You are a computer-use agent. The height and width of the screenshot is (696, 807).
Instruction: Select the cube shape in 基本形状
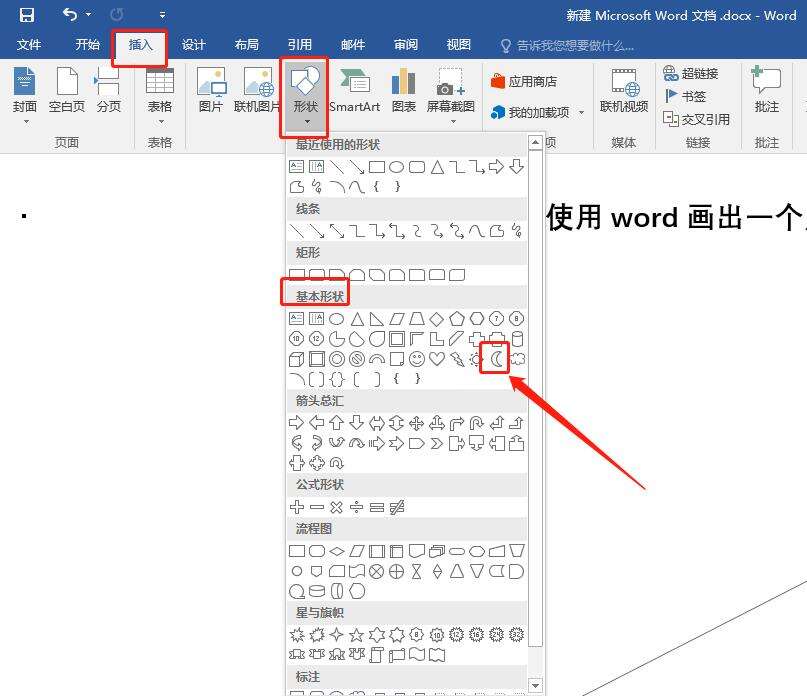click(296, 359)
